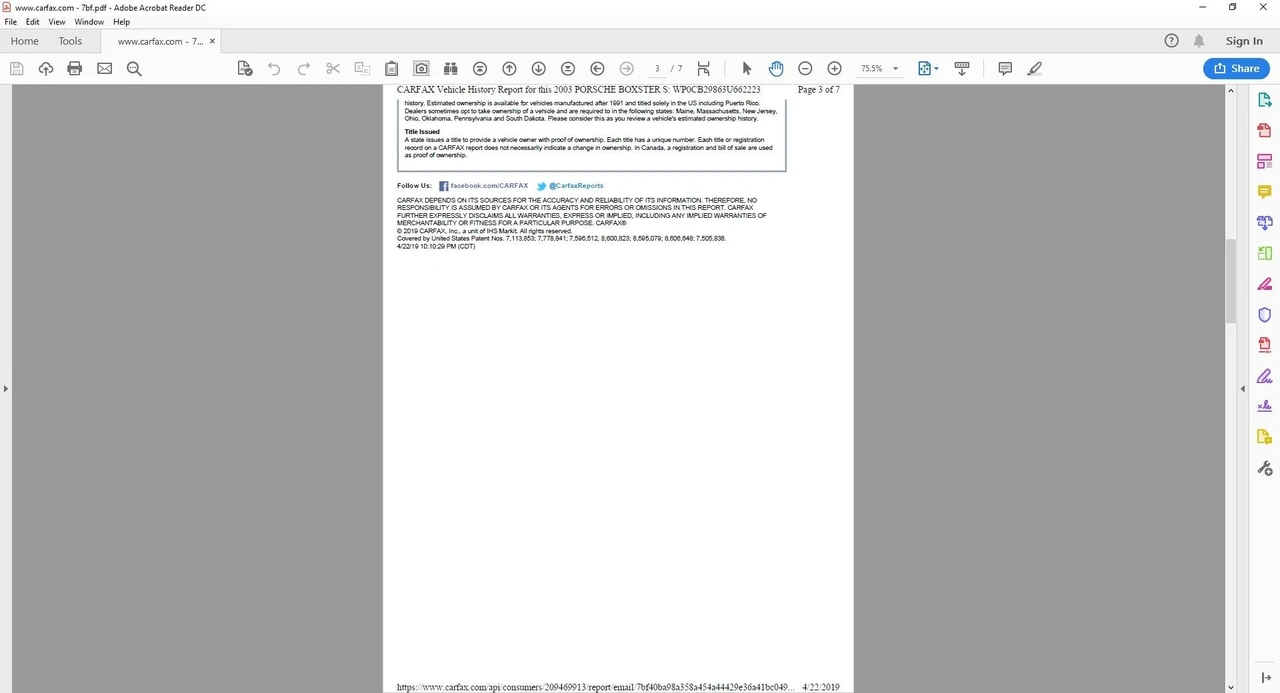This screenshot has height=693, width=1280.
Task: Go to last page icon
Action: [x=568, y=68]
